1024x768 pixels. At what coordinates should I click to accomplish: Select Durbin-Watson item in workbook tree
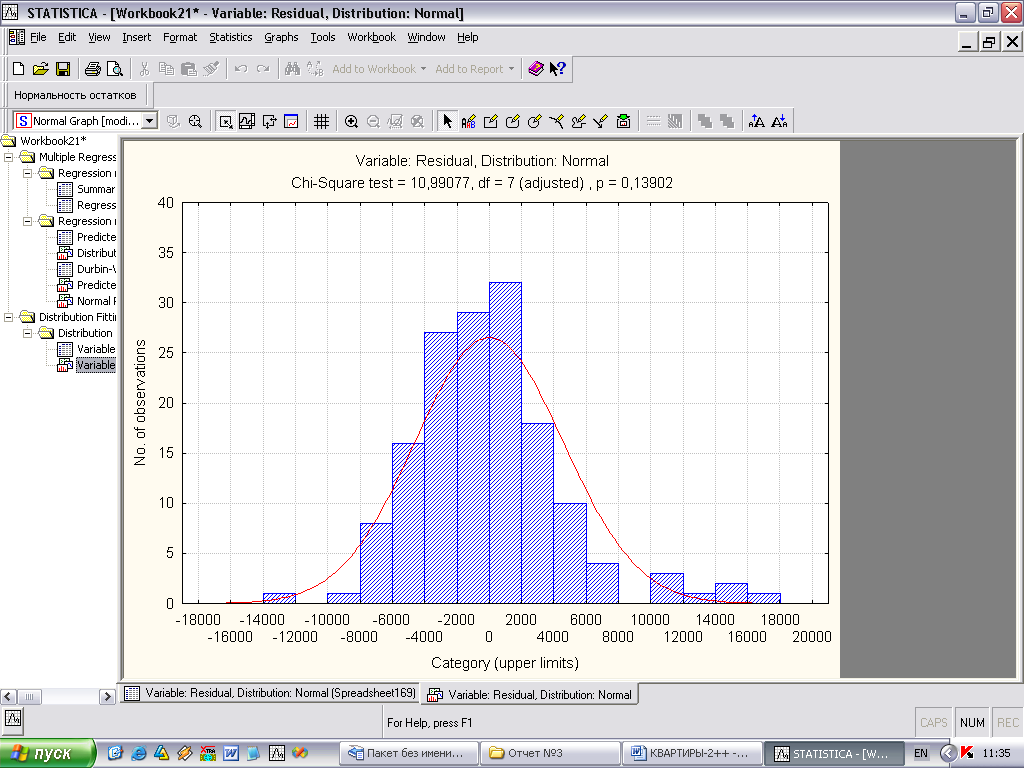pyautogui.click(x=95, y=269)
